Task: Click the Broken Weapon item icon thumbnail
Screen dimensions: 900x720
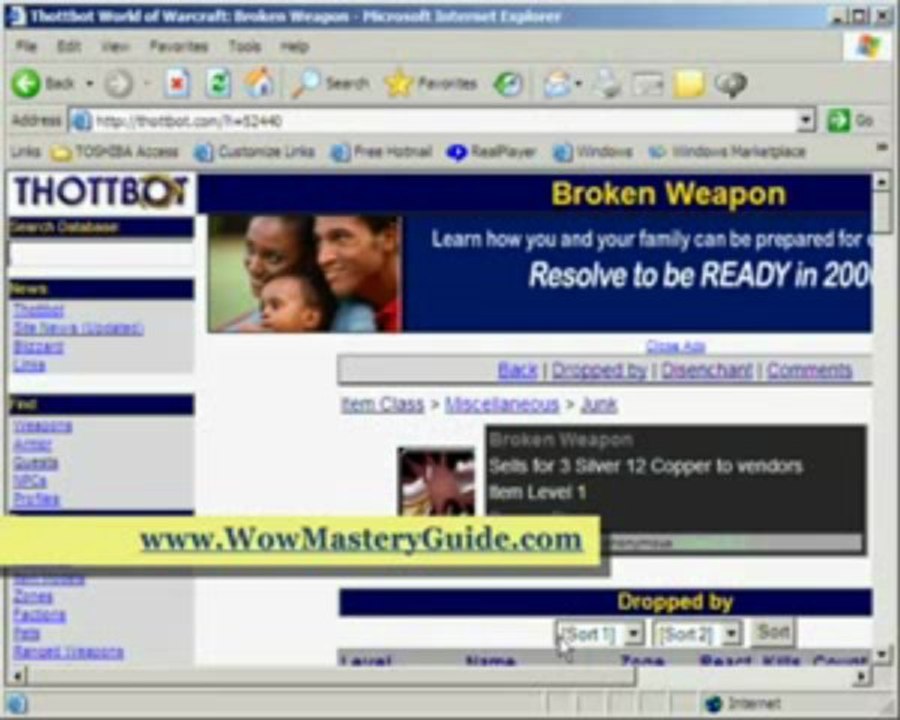Action: [437, 481]
